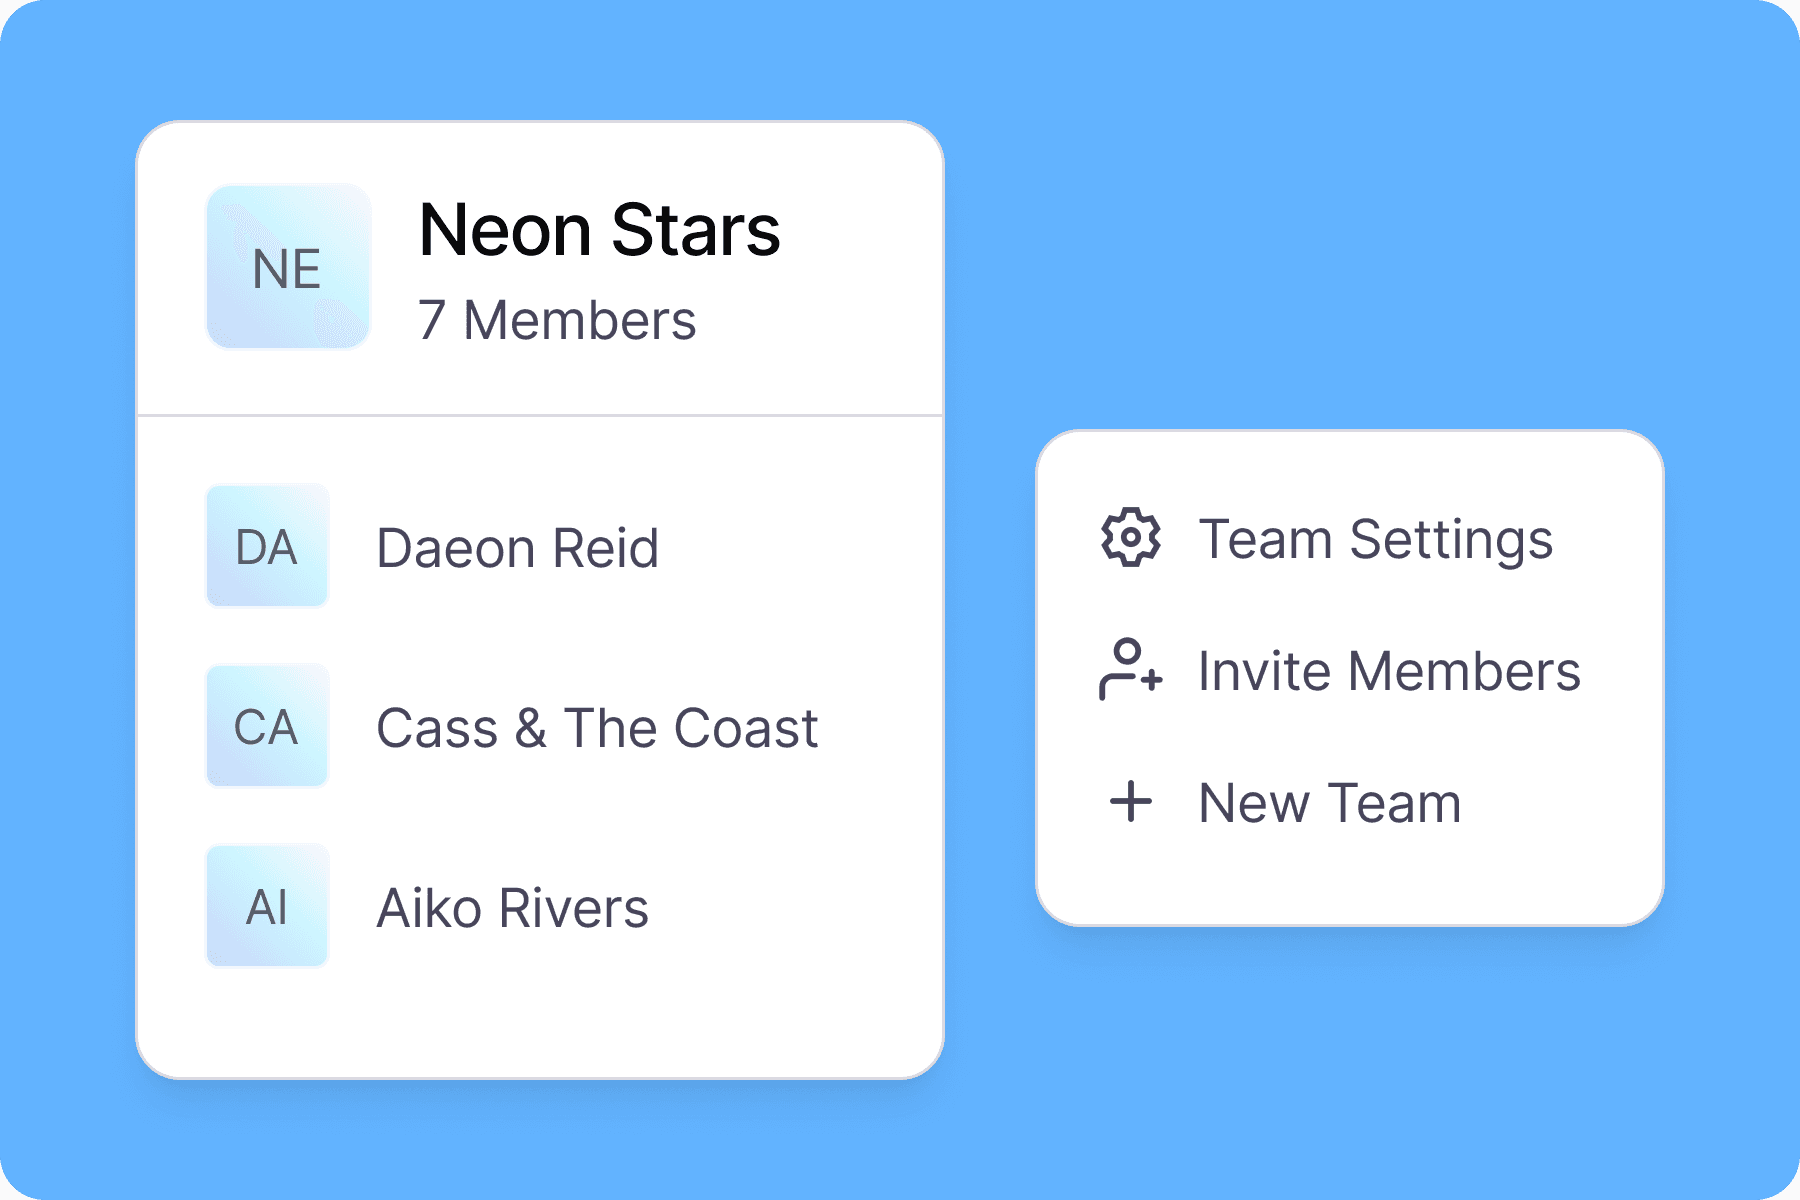
Task: Select Aiko Rivers from the list
Action: pyautogui.click(x=512, y=908)
